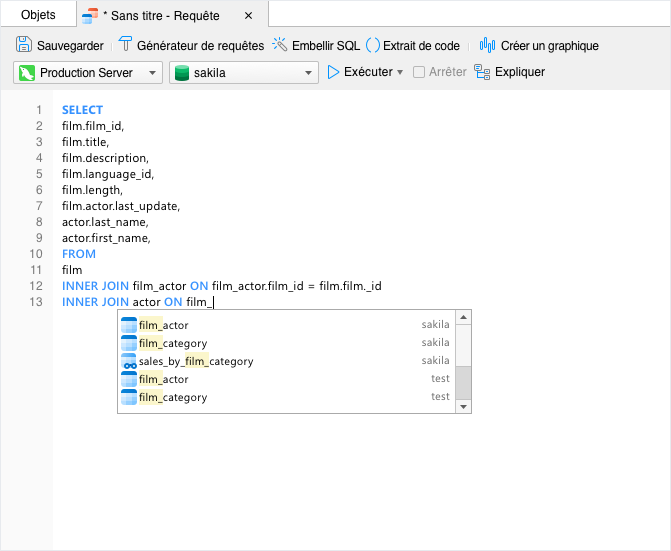
Task: Click the Créer un graphique chart icon
Action: pos(487,44)
